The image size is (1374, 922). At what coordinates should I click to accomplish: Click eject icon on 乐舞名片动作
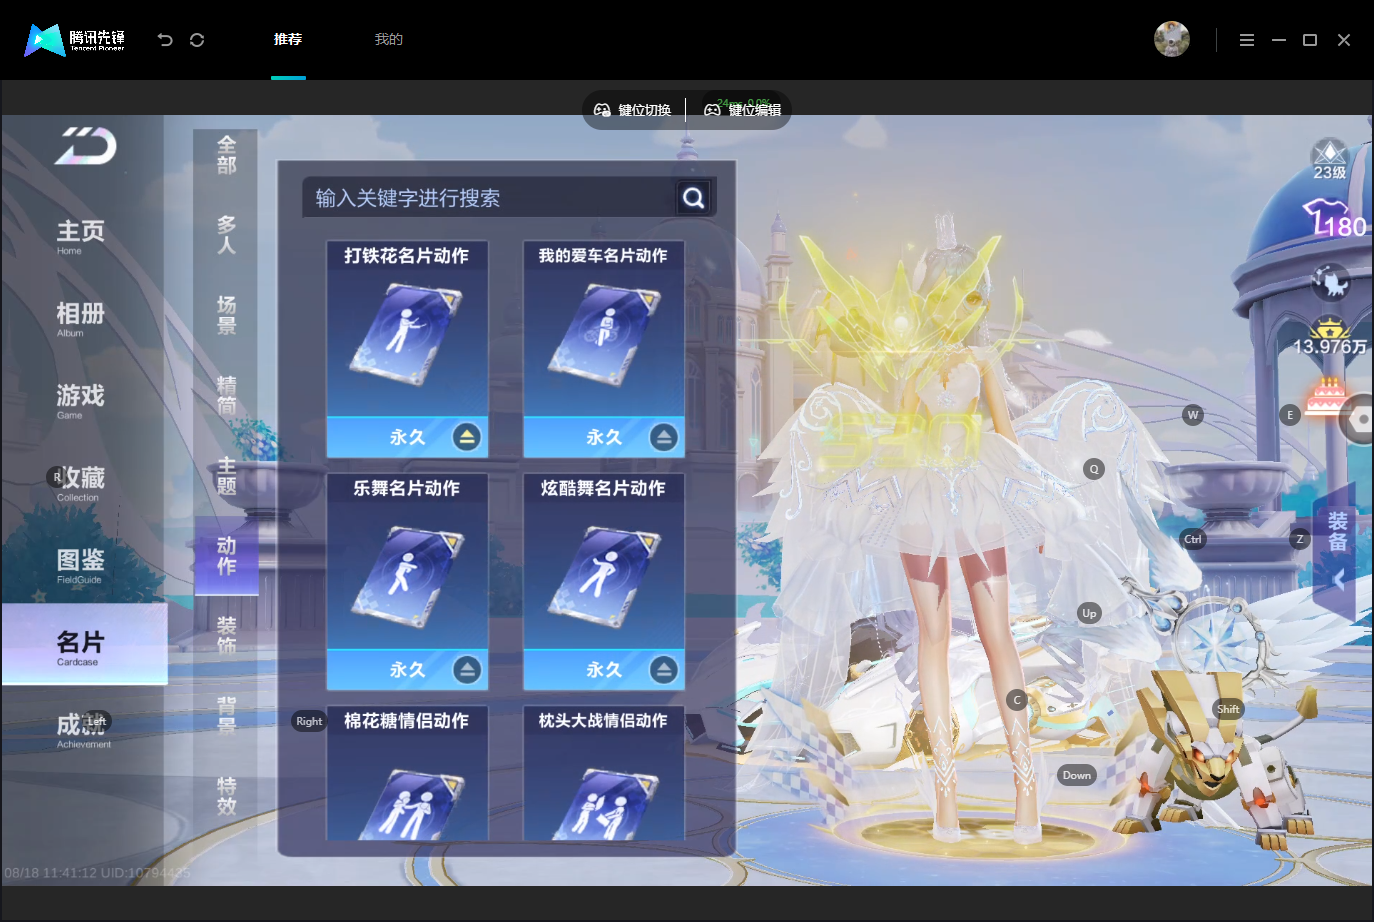point(467,670)
